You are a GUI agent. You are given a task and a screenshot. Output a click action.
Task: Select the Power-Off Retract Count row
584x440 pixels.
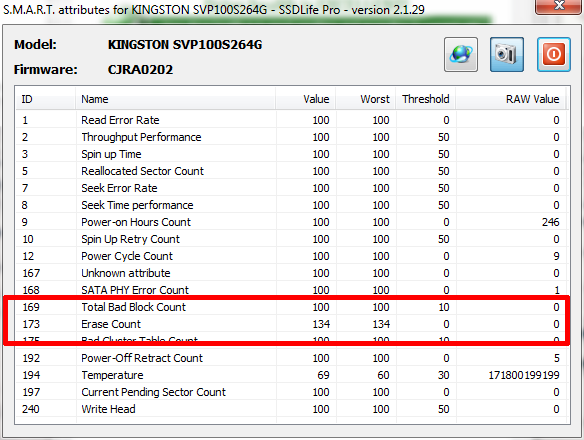(291, 358)
